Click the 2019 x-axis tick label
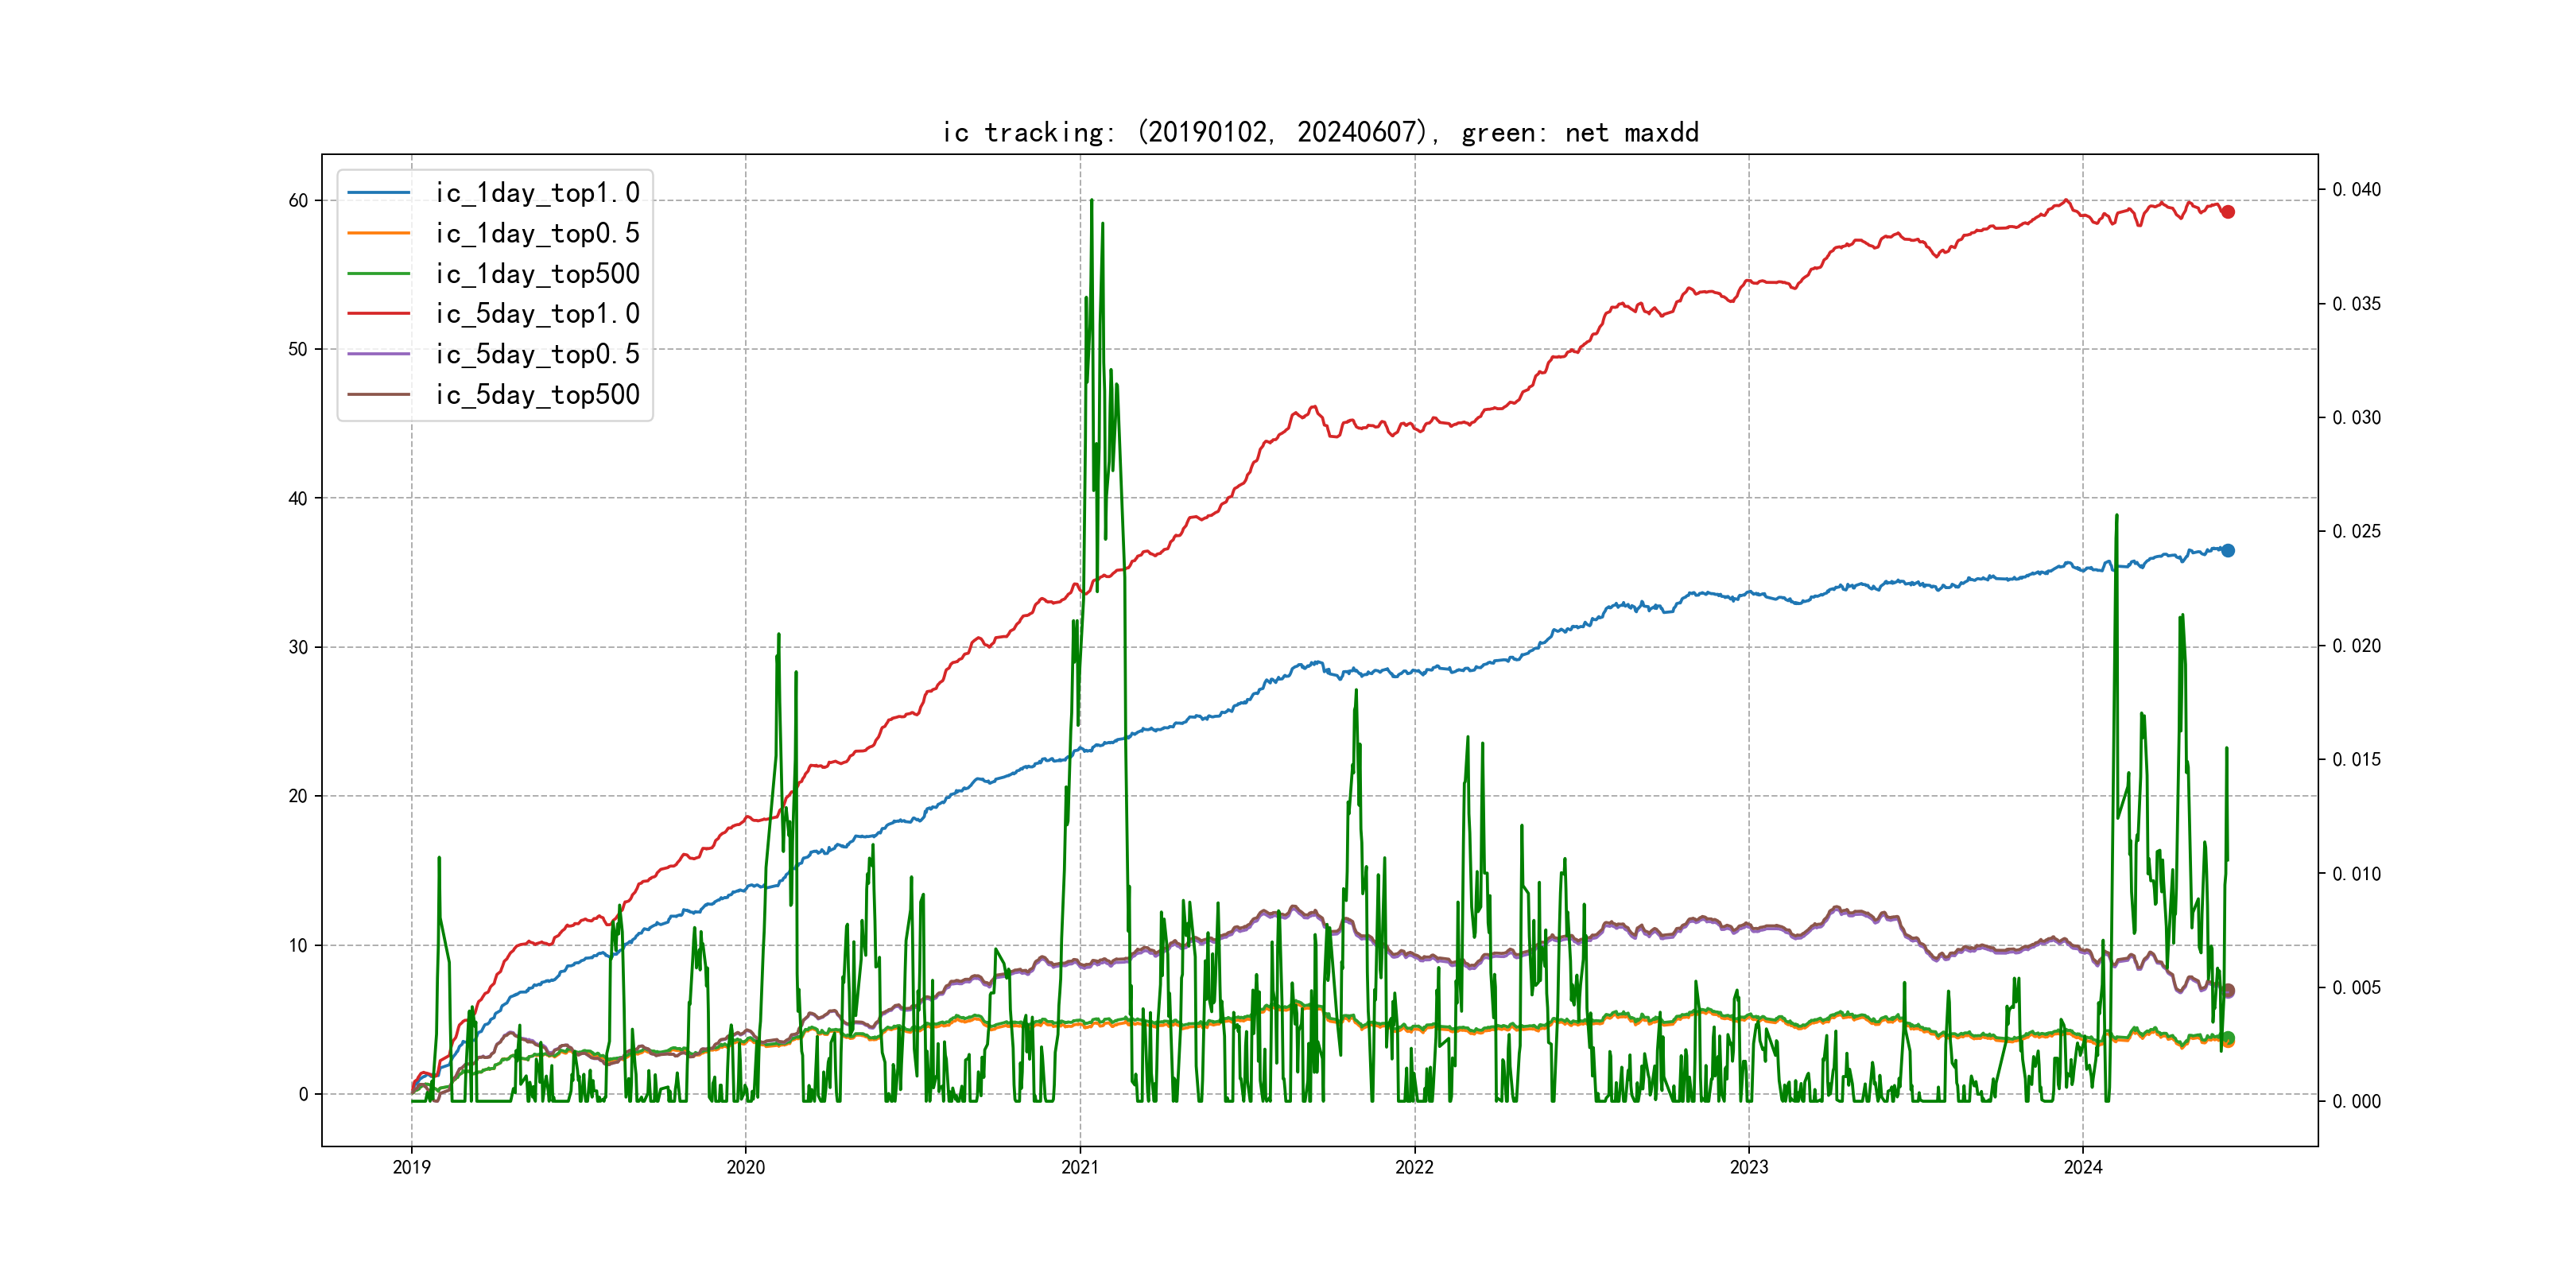The height and width of the screenshot is (1288, 2576). pos(411,1167)
